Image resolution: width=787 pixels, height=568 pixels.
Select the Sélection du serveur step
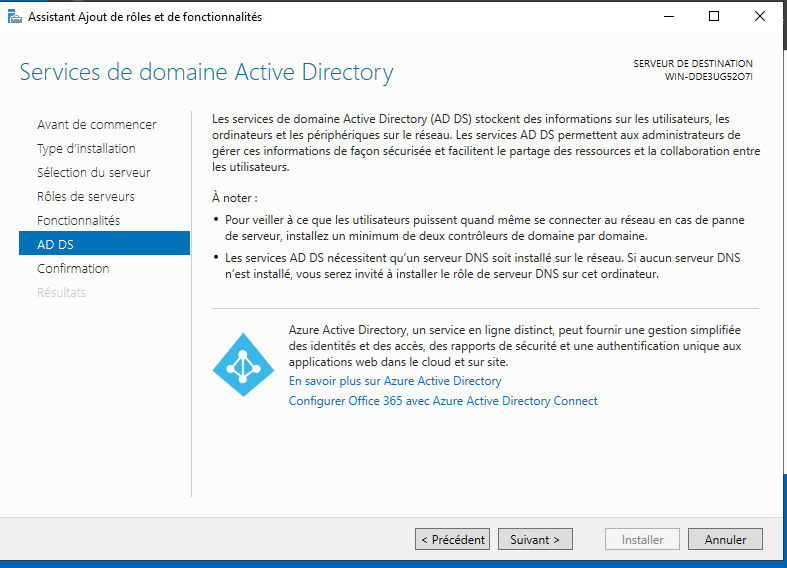94,173
